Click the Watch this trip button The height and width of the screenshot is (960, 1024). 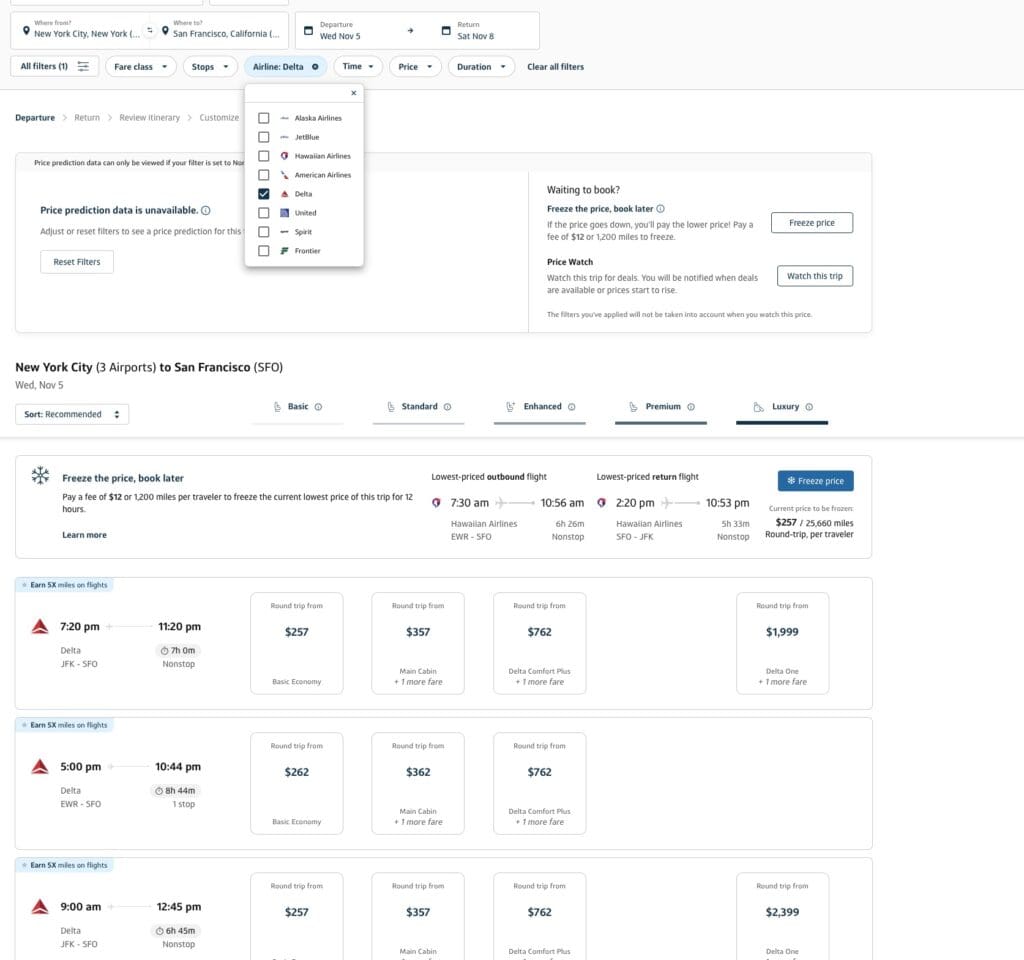815,276
